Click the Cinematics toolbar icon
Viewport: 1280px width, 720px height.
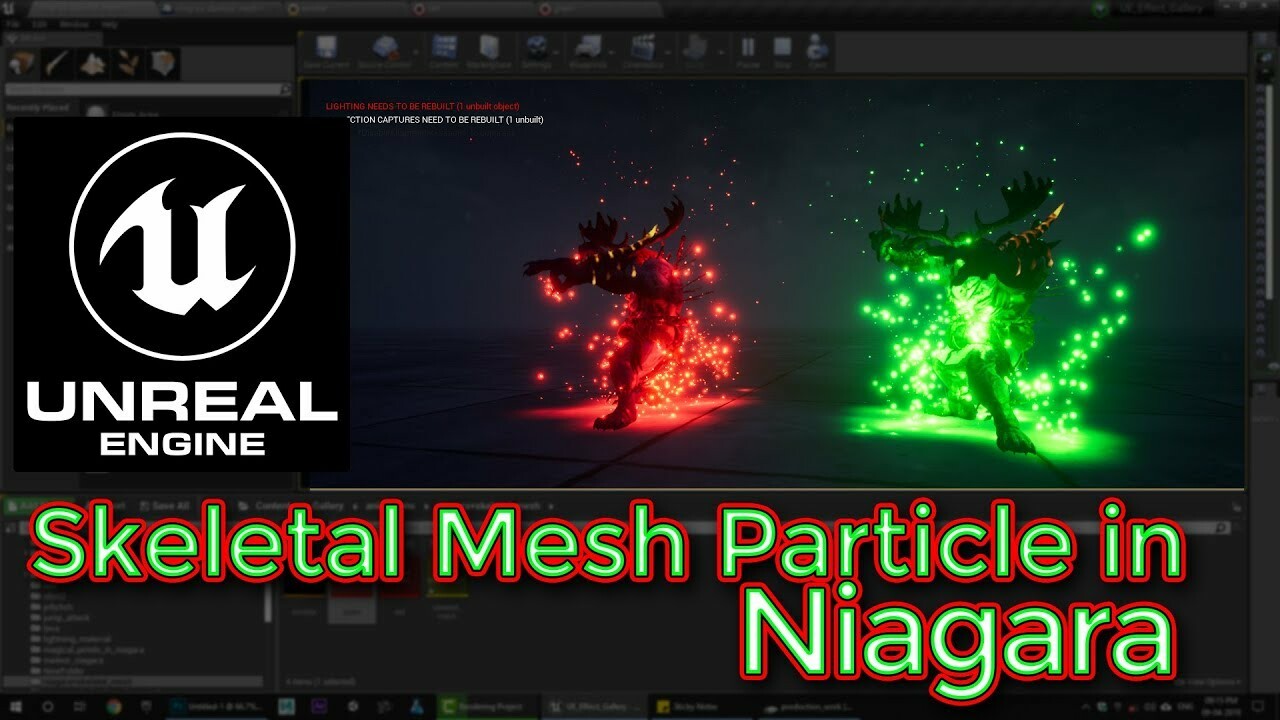click(643, 52)
